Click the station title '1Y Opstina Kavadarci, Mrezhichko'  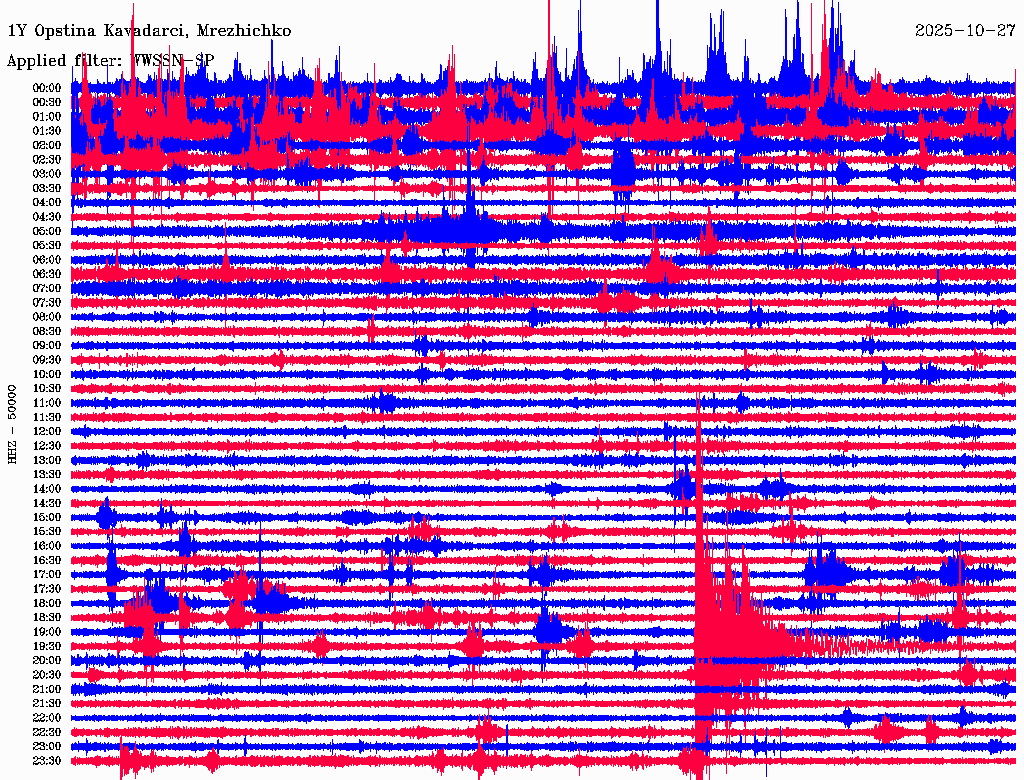149,31
